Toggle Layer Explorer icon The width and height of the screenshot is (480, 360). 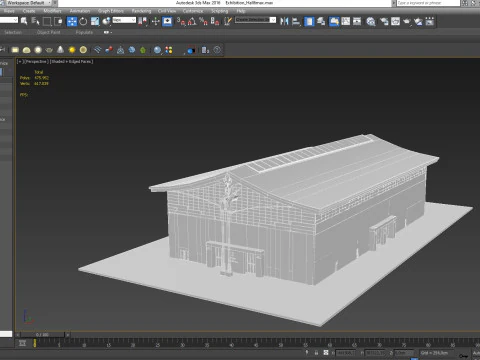(321, 21)
